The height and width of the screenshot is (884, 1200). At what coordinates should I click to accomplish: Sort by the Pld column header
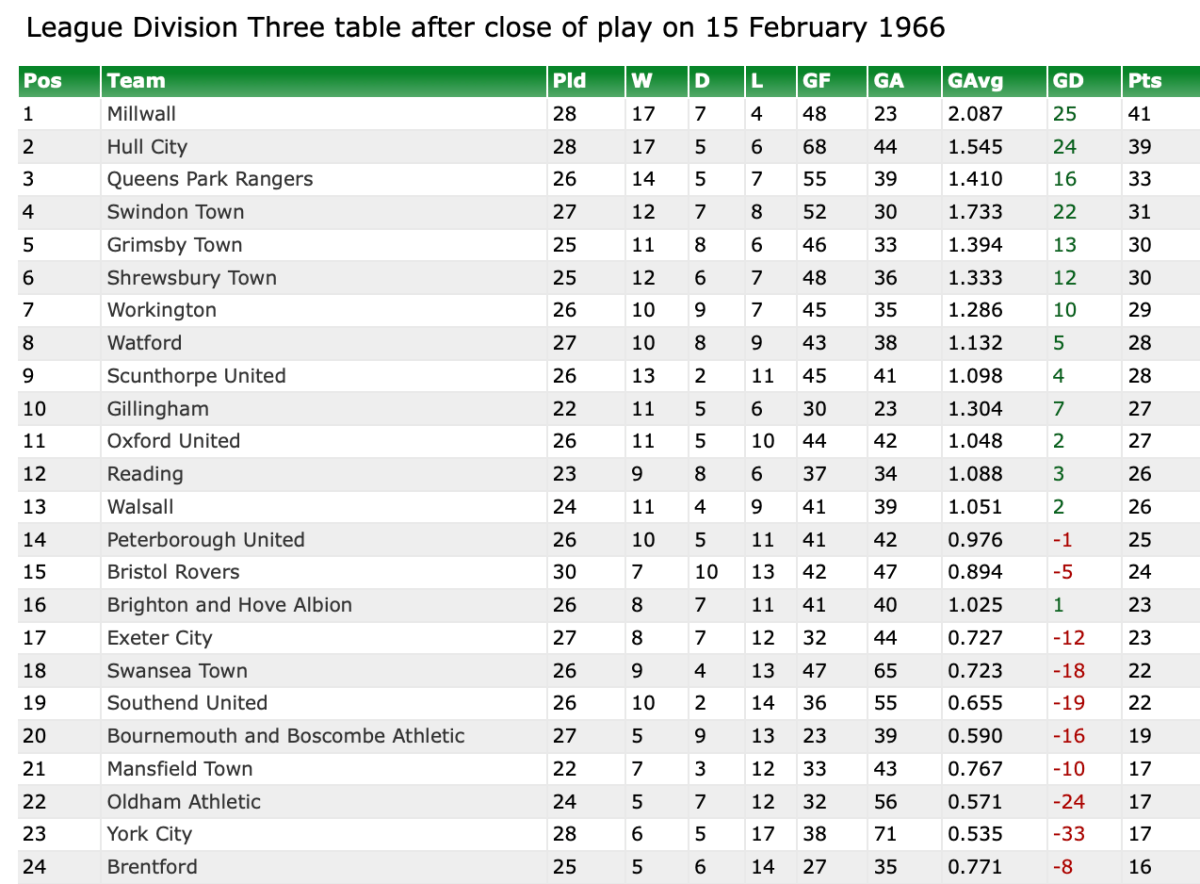(x=569, y=81)
